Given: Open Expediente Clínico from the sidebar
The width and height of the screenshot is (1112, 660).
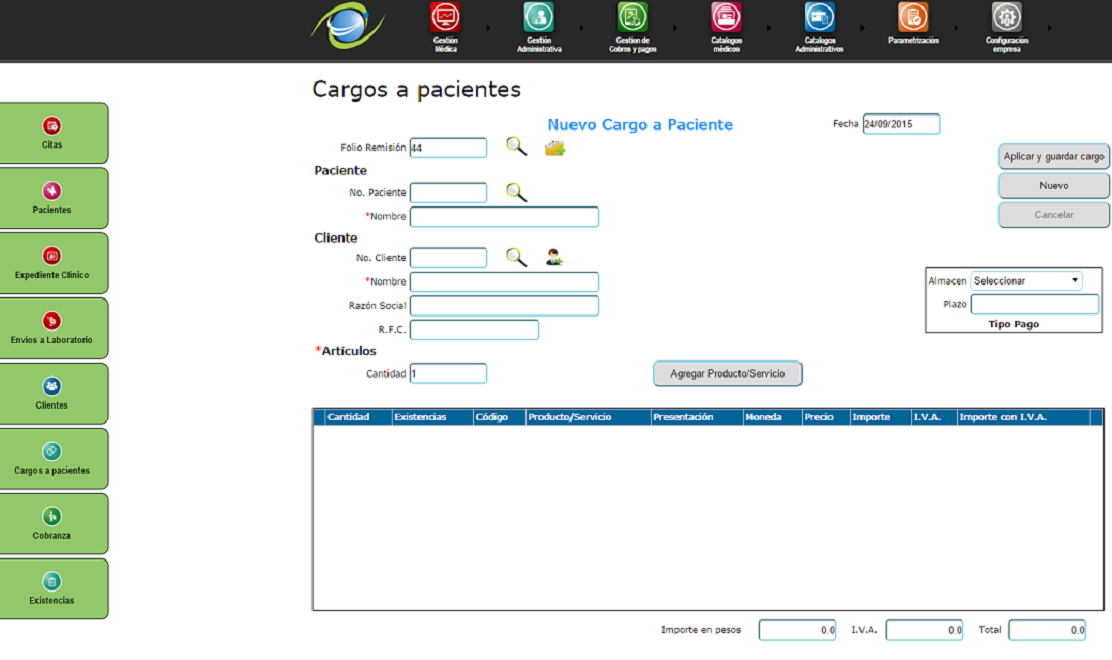Looking at the screenshot, I should [53, 264].
